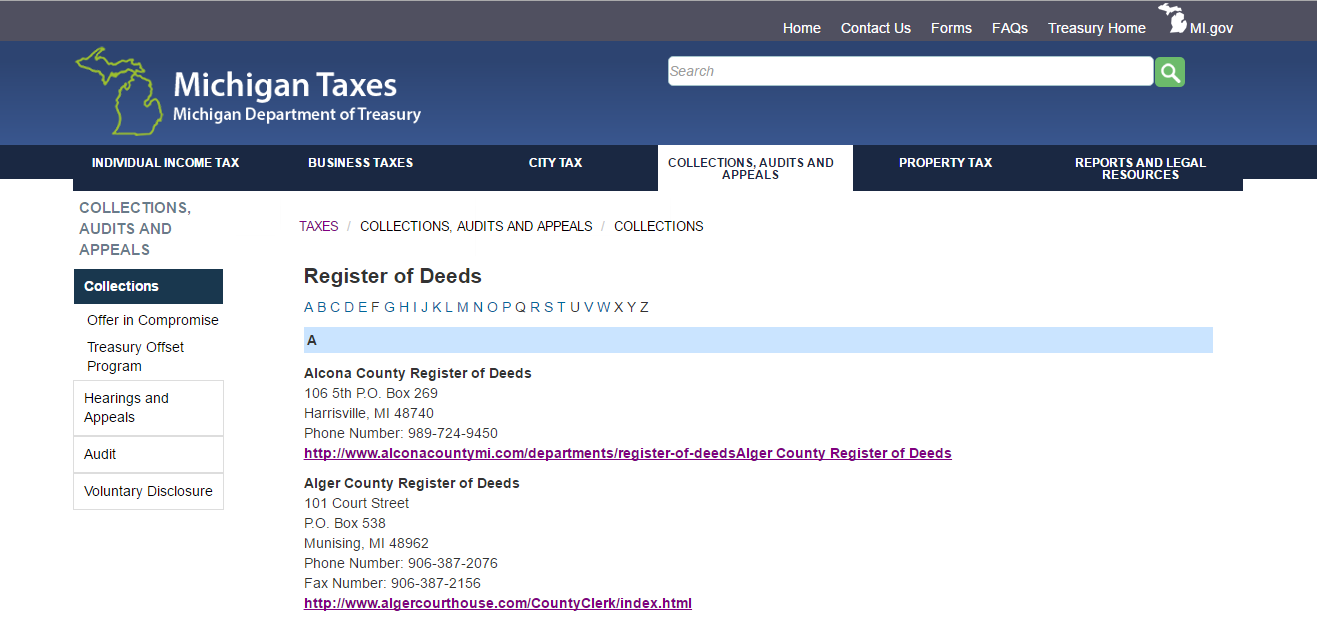This screenshot has height=620, width=1317.
Task: Open the City Tax section
Action: coord(555,162)
